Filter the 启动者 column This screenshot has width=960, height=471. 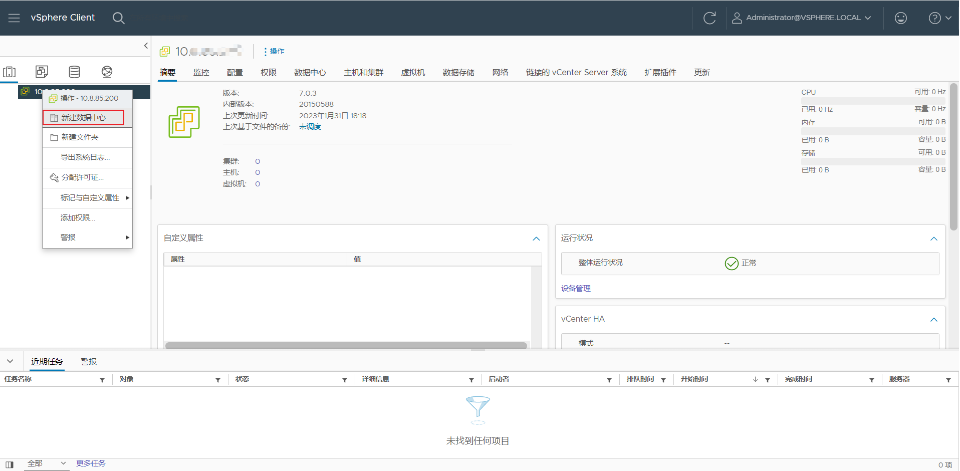pos(609,380)
